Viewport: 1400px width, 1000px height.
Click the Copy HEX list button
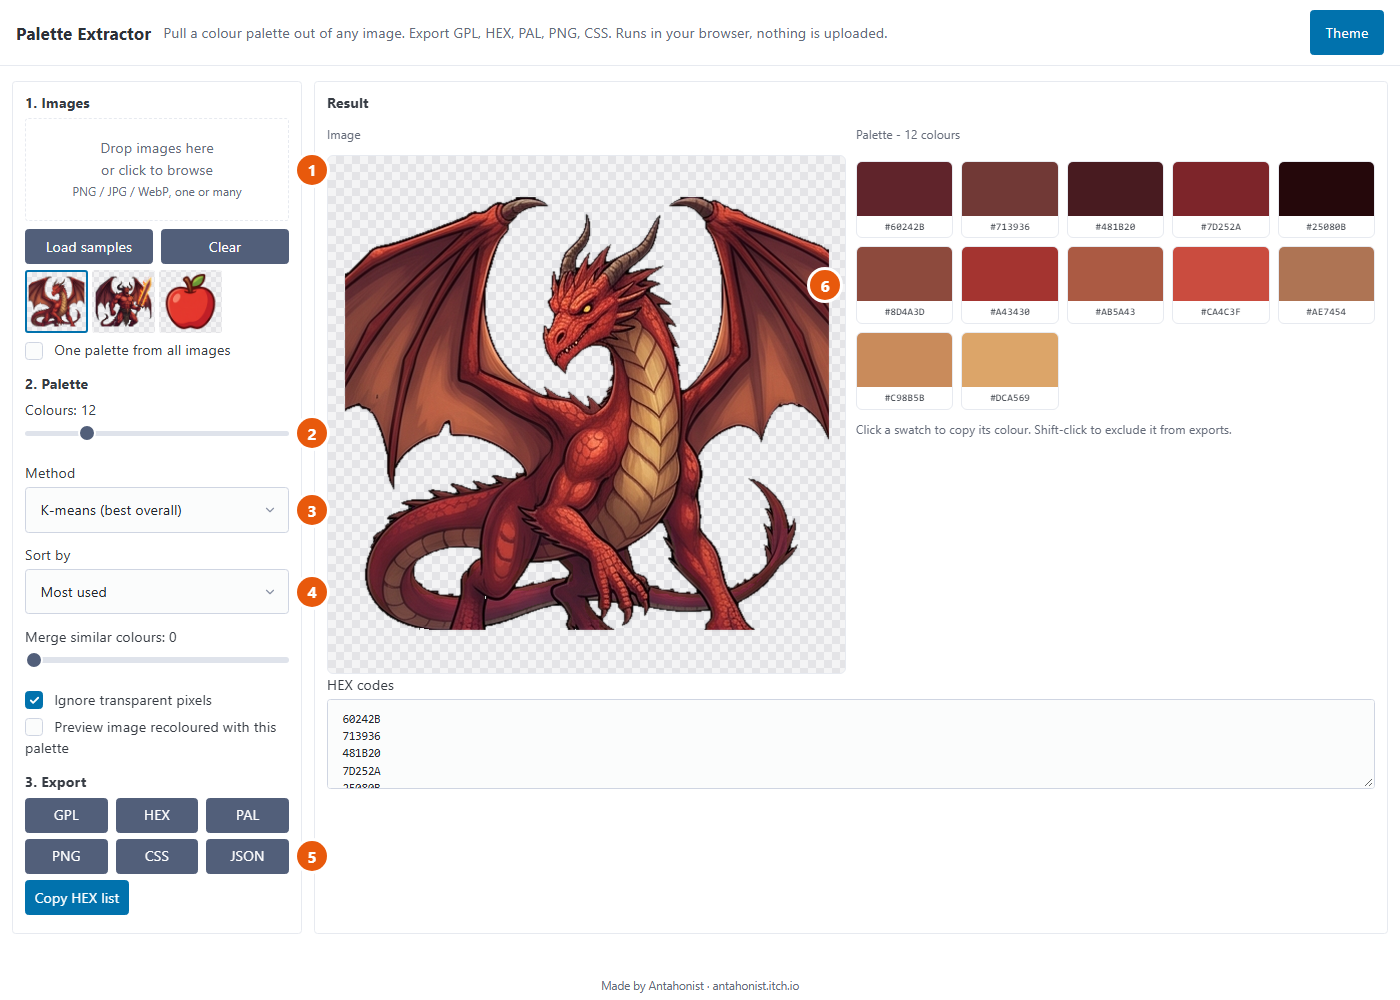[77, 898]
